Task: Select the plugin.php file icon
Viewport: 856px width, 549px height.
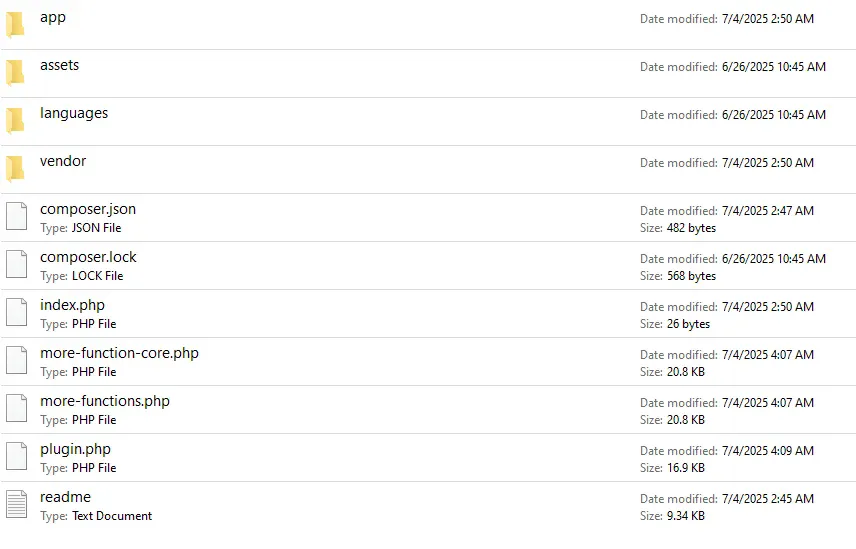Action: point(16,457)
